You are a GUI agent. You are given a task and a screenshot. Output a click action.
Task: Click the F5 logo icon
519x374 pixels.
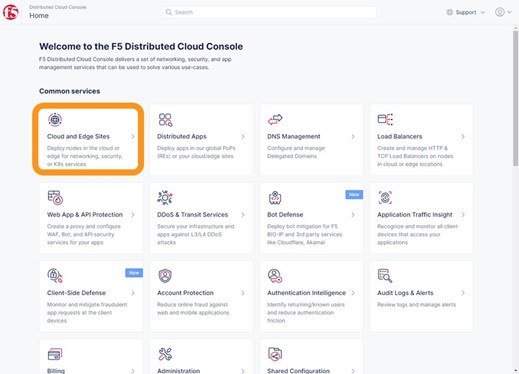(11, 12)
